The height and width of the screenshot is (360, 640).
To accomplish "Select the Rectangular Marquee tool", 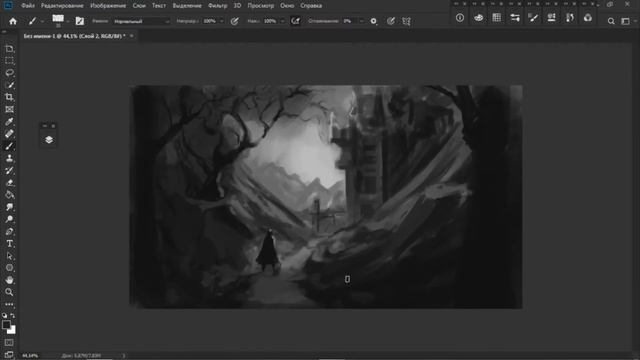I will point(9,61).
